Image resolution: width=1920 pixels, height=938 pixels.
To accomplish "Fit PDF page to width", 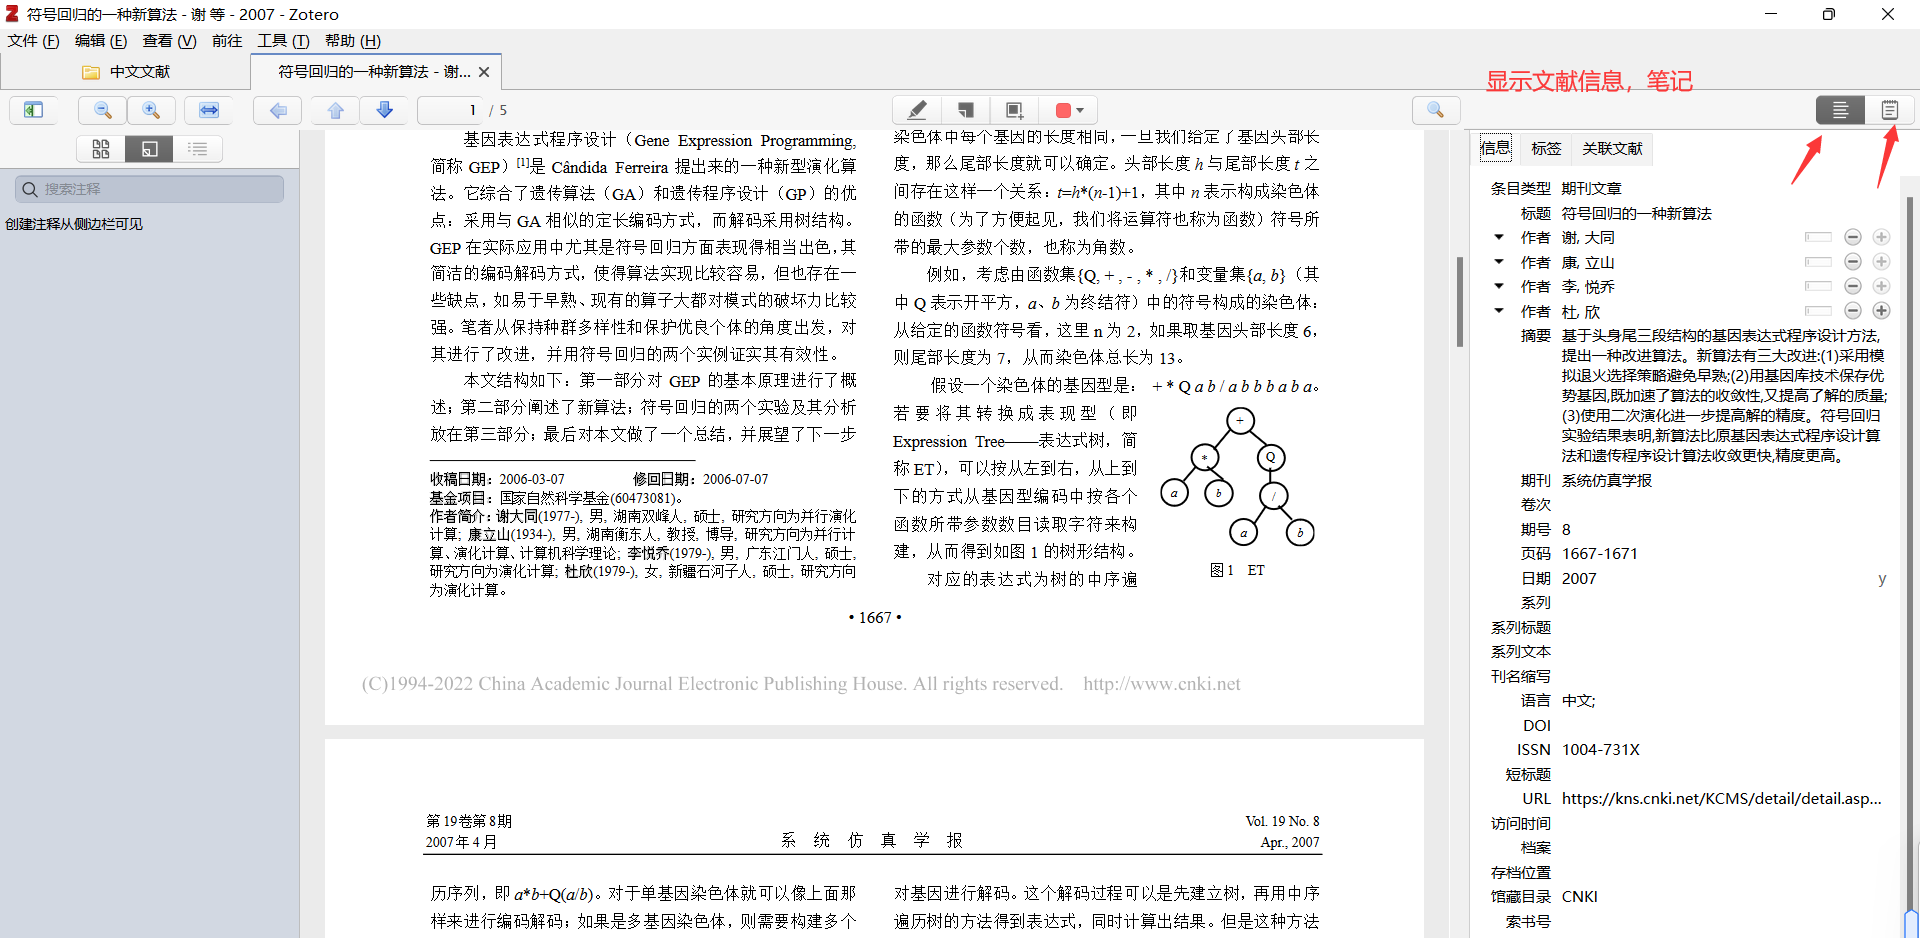I will 209,110.
